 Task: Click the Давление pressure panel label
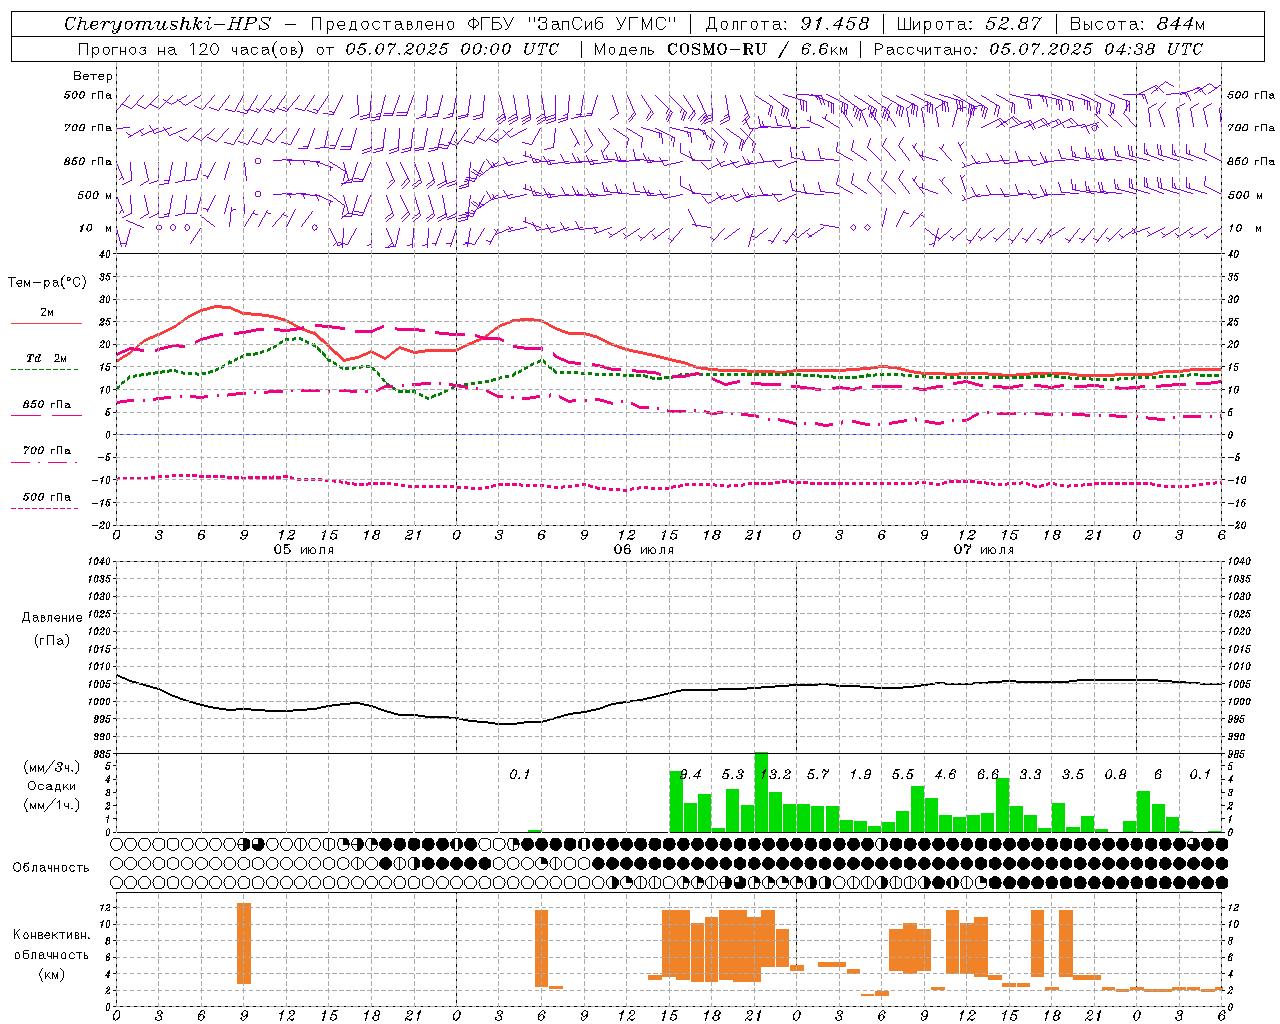click(x=52, y=618)
